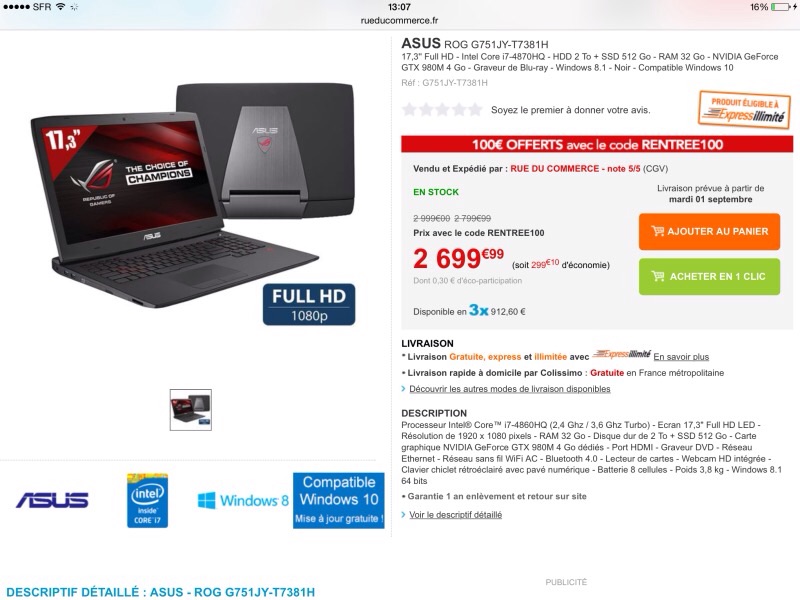Click the cart icon in Acheter en 1 clic
The image size is (800, 600).
658,276
